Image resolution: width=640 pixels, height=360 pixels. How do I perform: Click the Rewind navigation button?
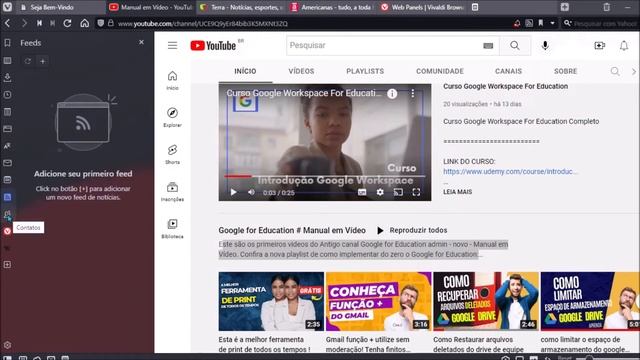[x=39, y=23]
